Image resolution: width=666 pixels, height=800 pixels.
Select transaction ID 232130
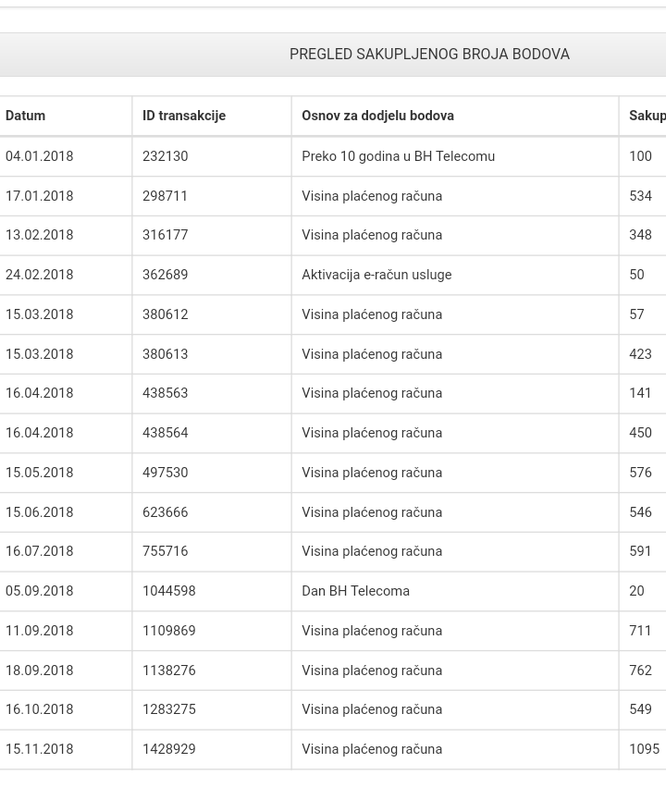pos(165,156)
